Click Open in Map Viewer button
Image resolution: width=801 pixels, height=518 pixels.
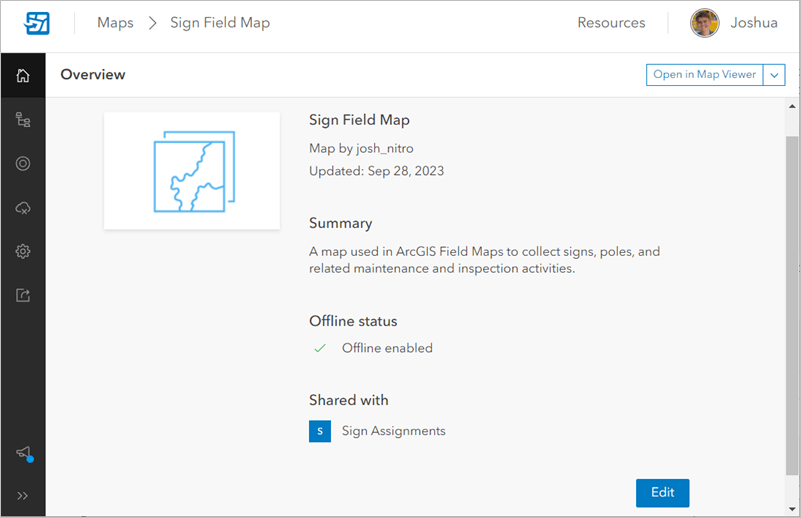[x=704, y=75]
